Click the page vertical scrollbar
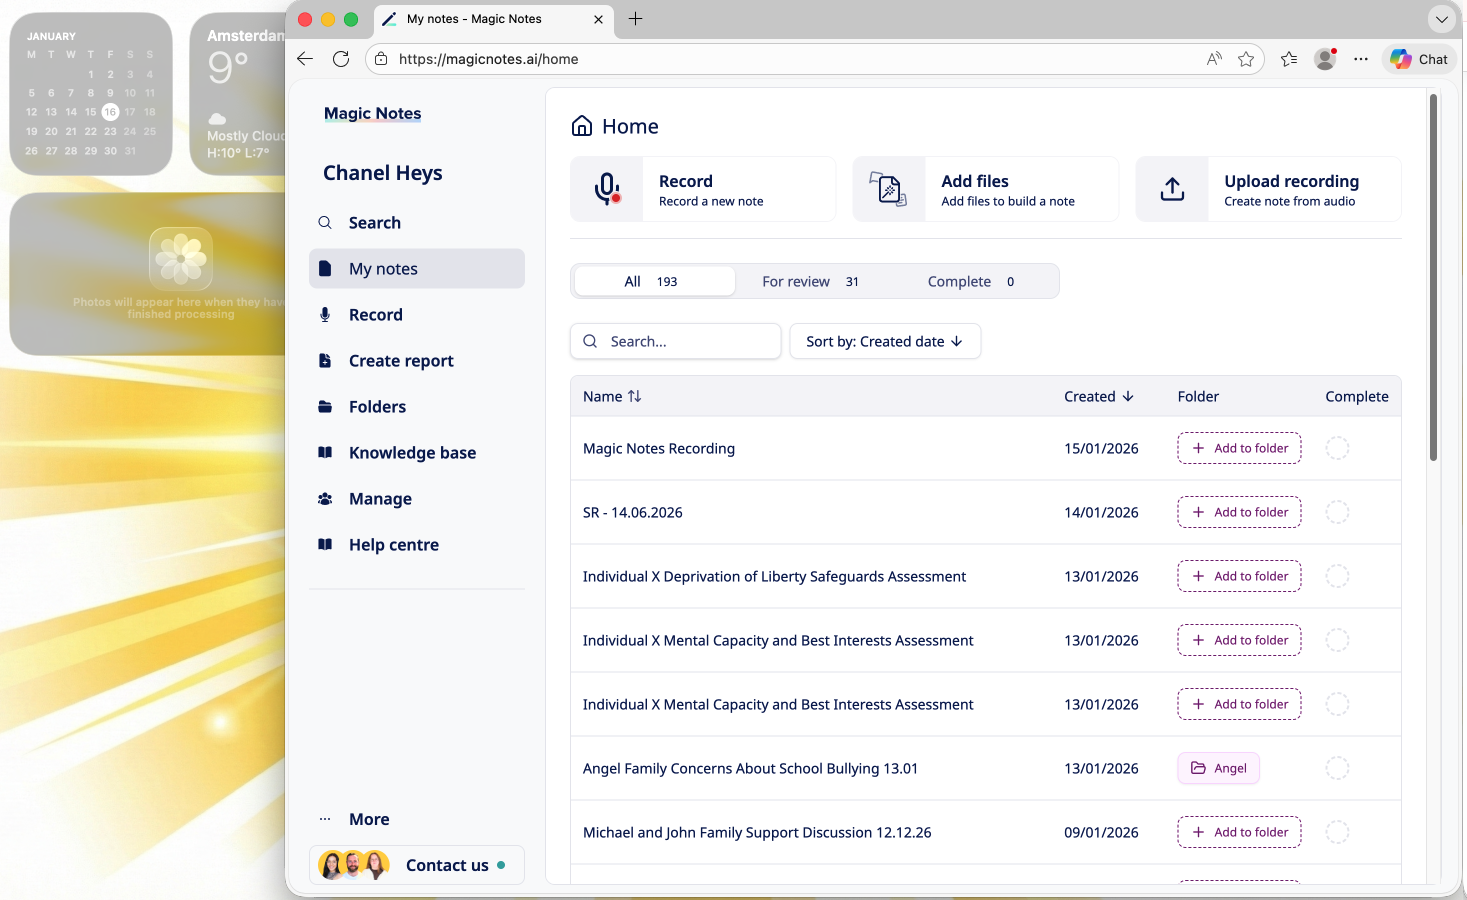 tap(1433, 280)
